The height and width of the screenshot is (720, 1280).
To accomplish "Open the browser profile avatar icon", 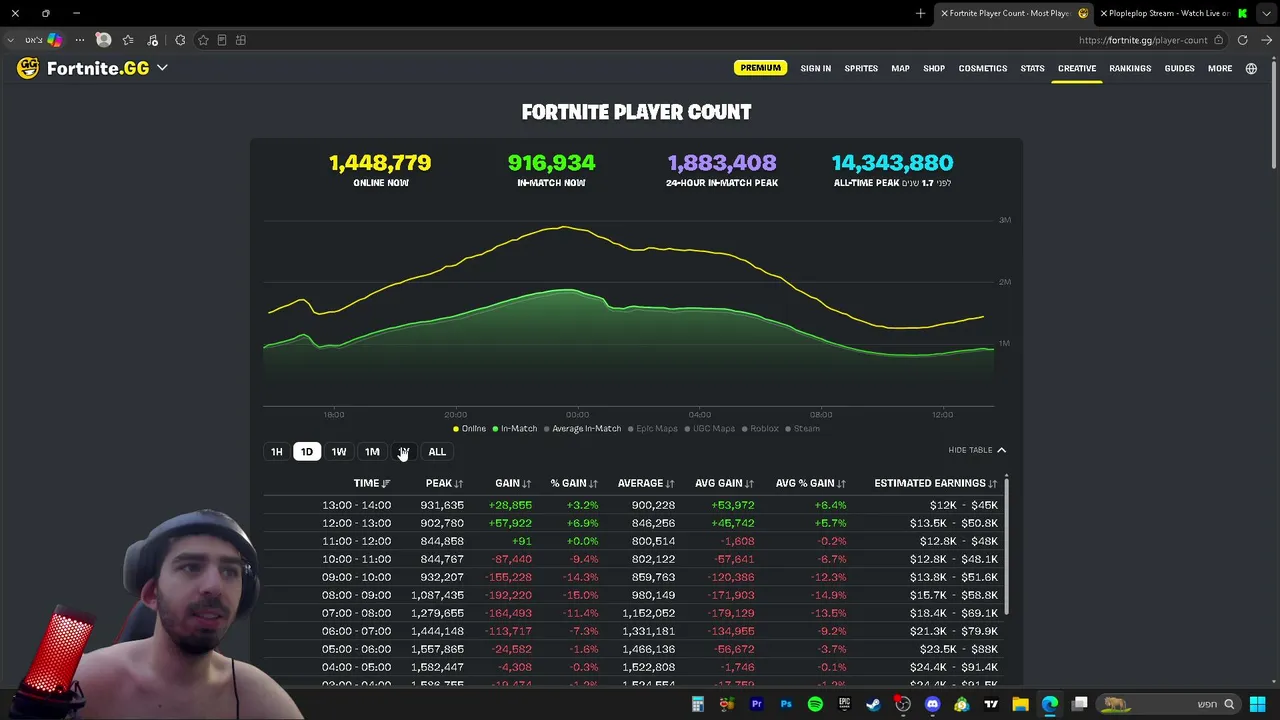I will point(103,40).
